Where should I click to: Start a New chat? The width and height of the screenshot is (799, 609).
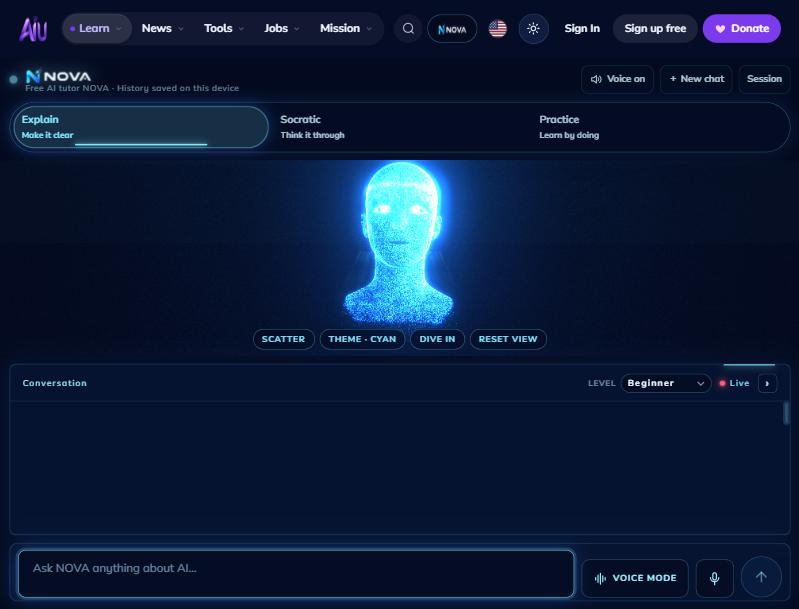pyautogui.click(x=696, y=79)
